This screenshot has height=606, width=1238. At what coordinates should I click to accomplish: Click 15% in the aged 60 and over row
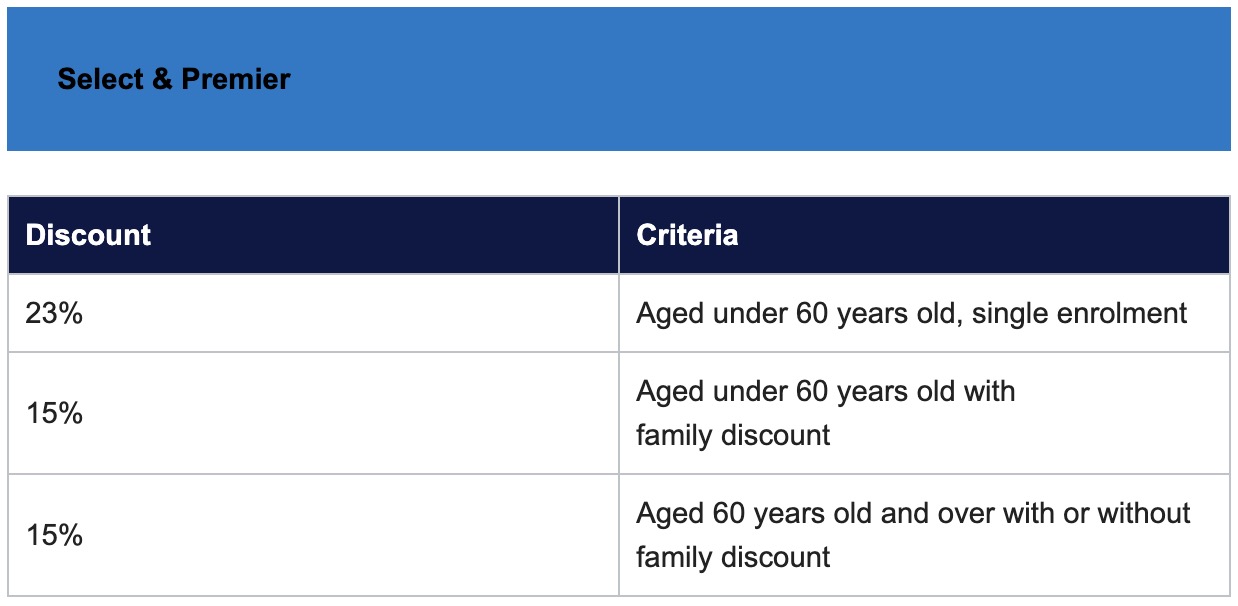point(54,535)
